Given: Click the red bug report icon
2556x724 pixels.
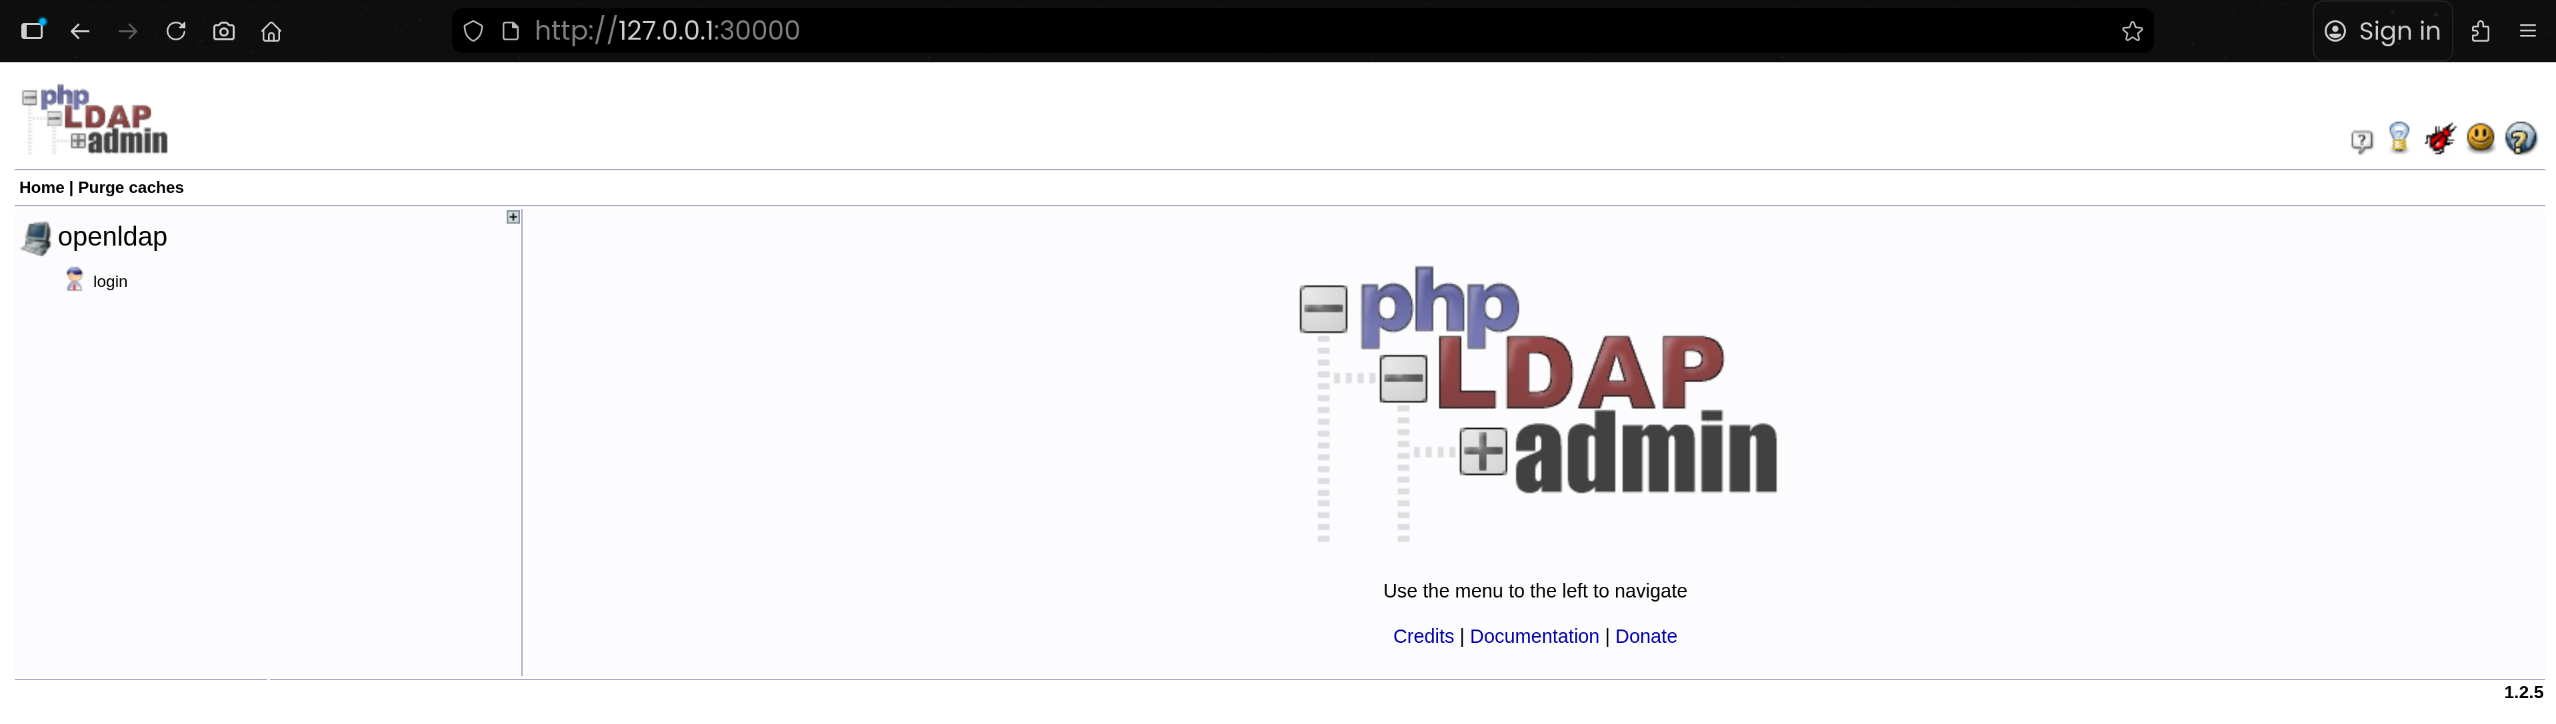Looking at the screenshot, I should (x=2440, y=138).
